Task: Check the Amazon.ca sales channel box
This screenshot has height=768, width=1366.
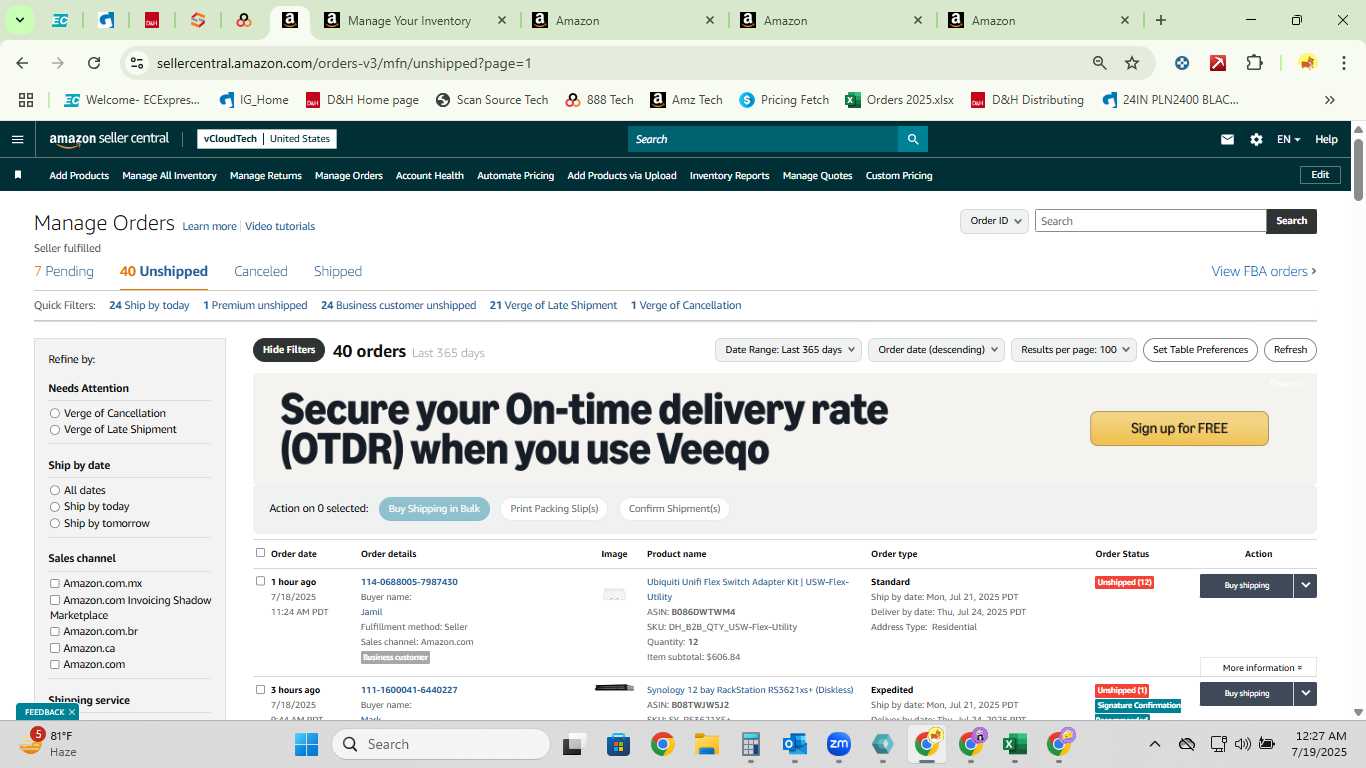Action: pos(55,648)
